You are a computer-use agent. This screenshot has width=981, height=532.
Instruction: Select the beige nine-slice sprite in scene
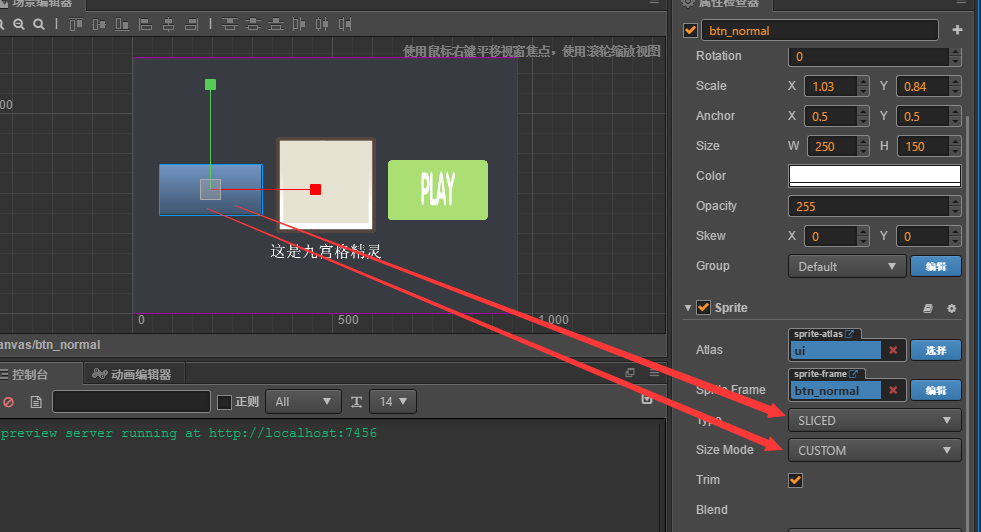(326, 185)
